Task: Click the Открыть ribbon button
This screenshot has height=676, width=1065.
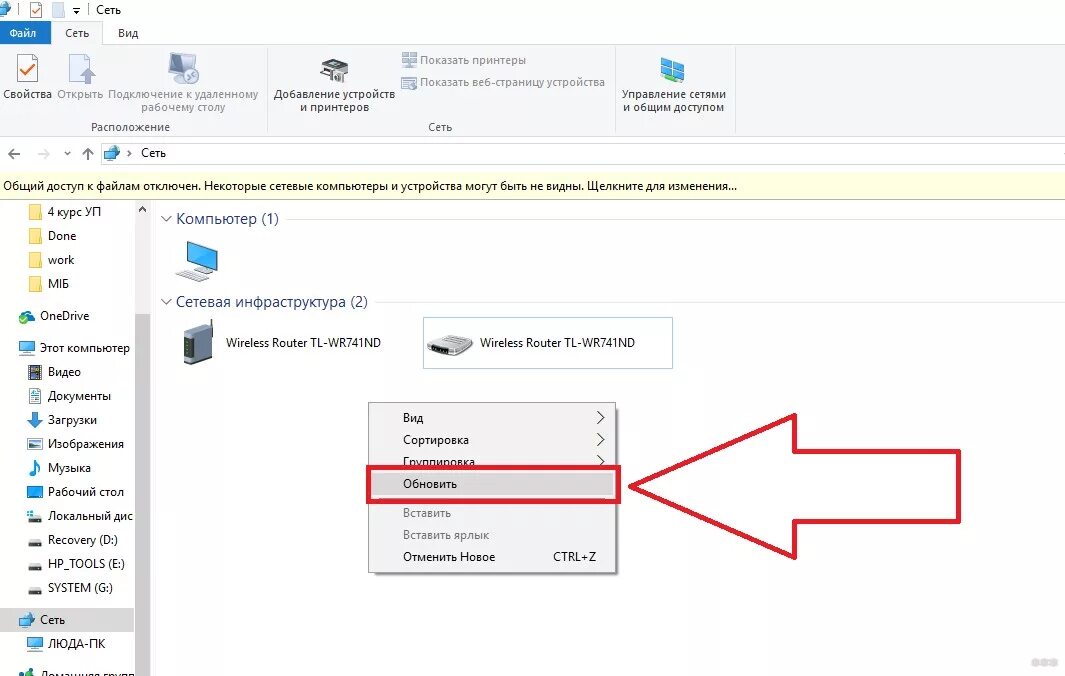Action: (80, 76)
